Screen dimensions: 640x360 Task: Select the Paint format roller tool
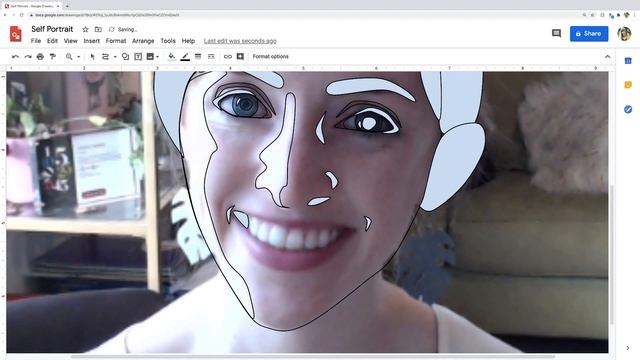click(x=53, y=57)
